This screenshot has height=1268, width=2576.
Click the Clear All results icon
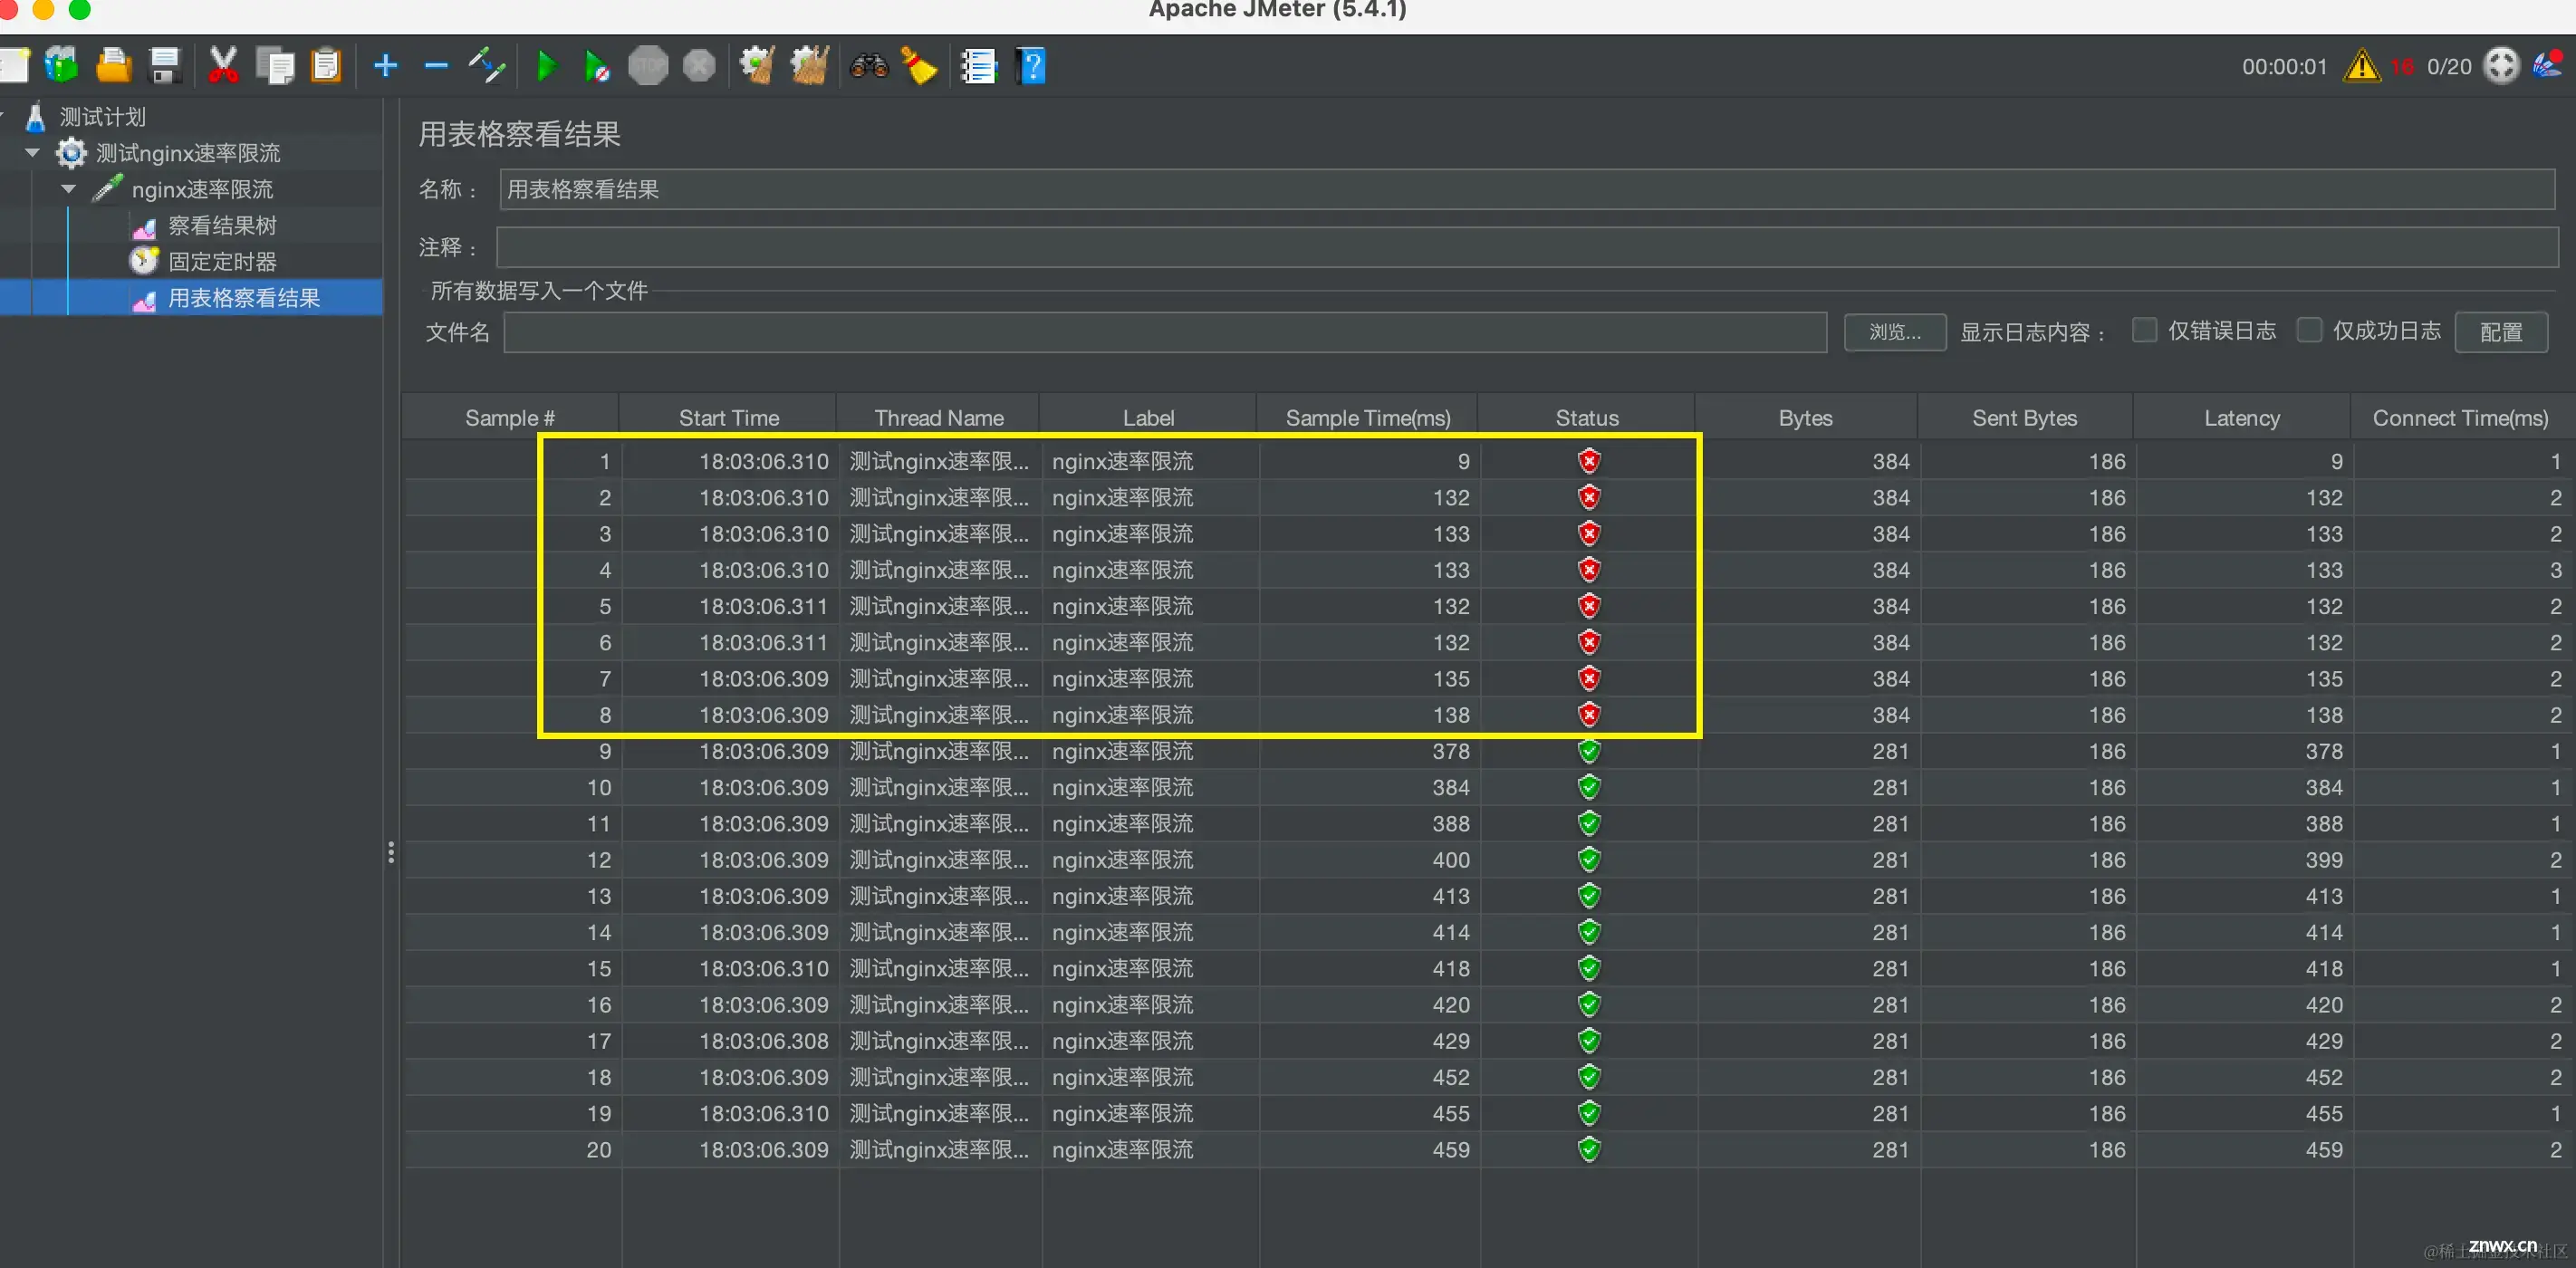(x=809, y=66)
